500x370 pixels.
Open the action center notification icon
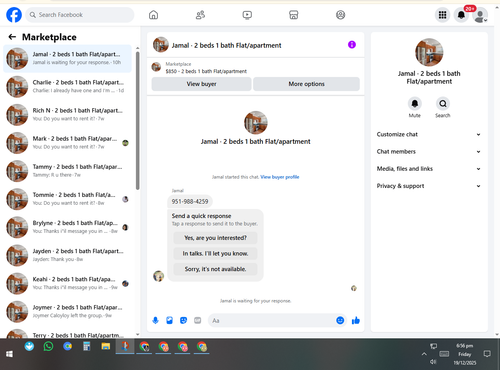[x=487, y=354]
